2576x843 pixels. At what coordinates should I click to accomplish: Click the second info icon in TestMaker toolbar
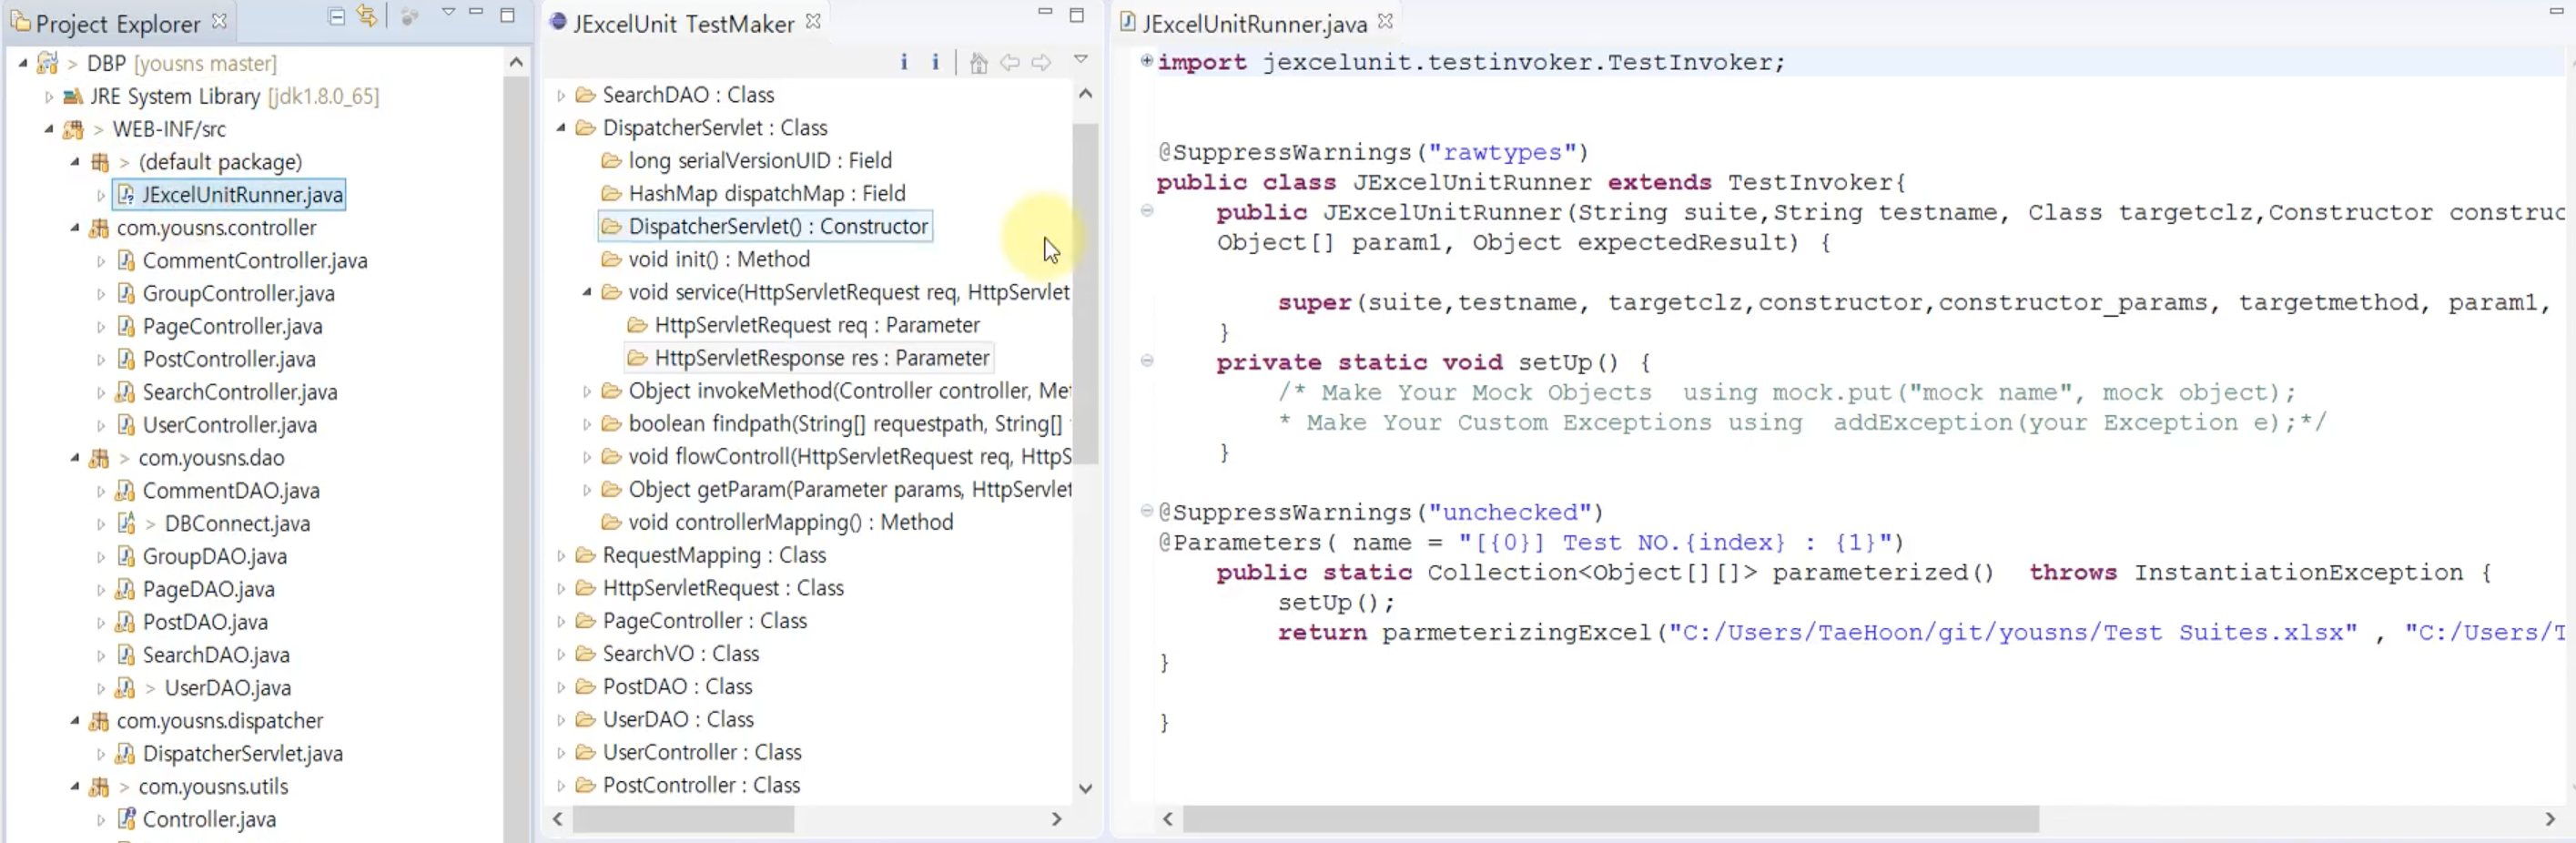tap(935, 62)
